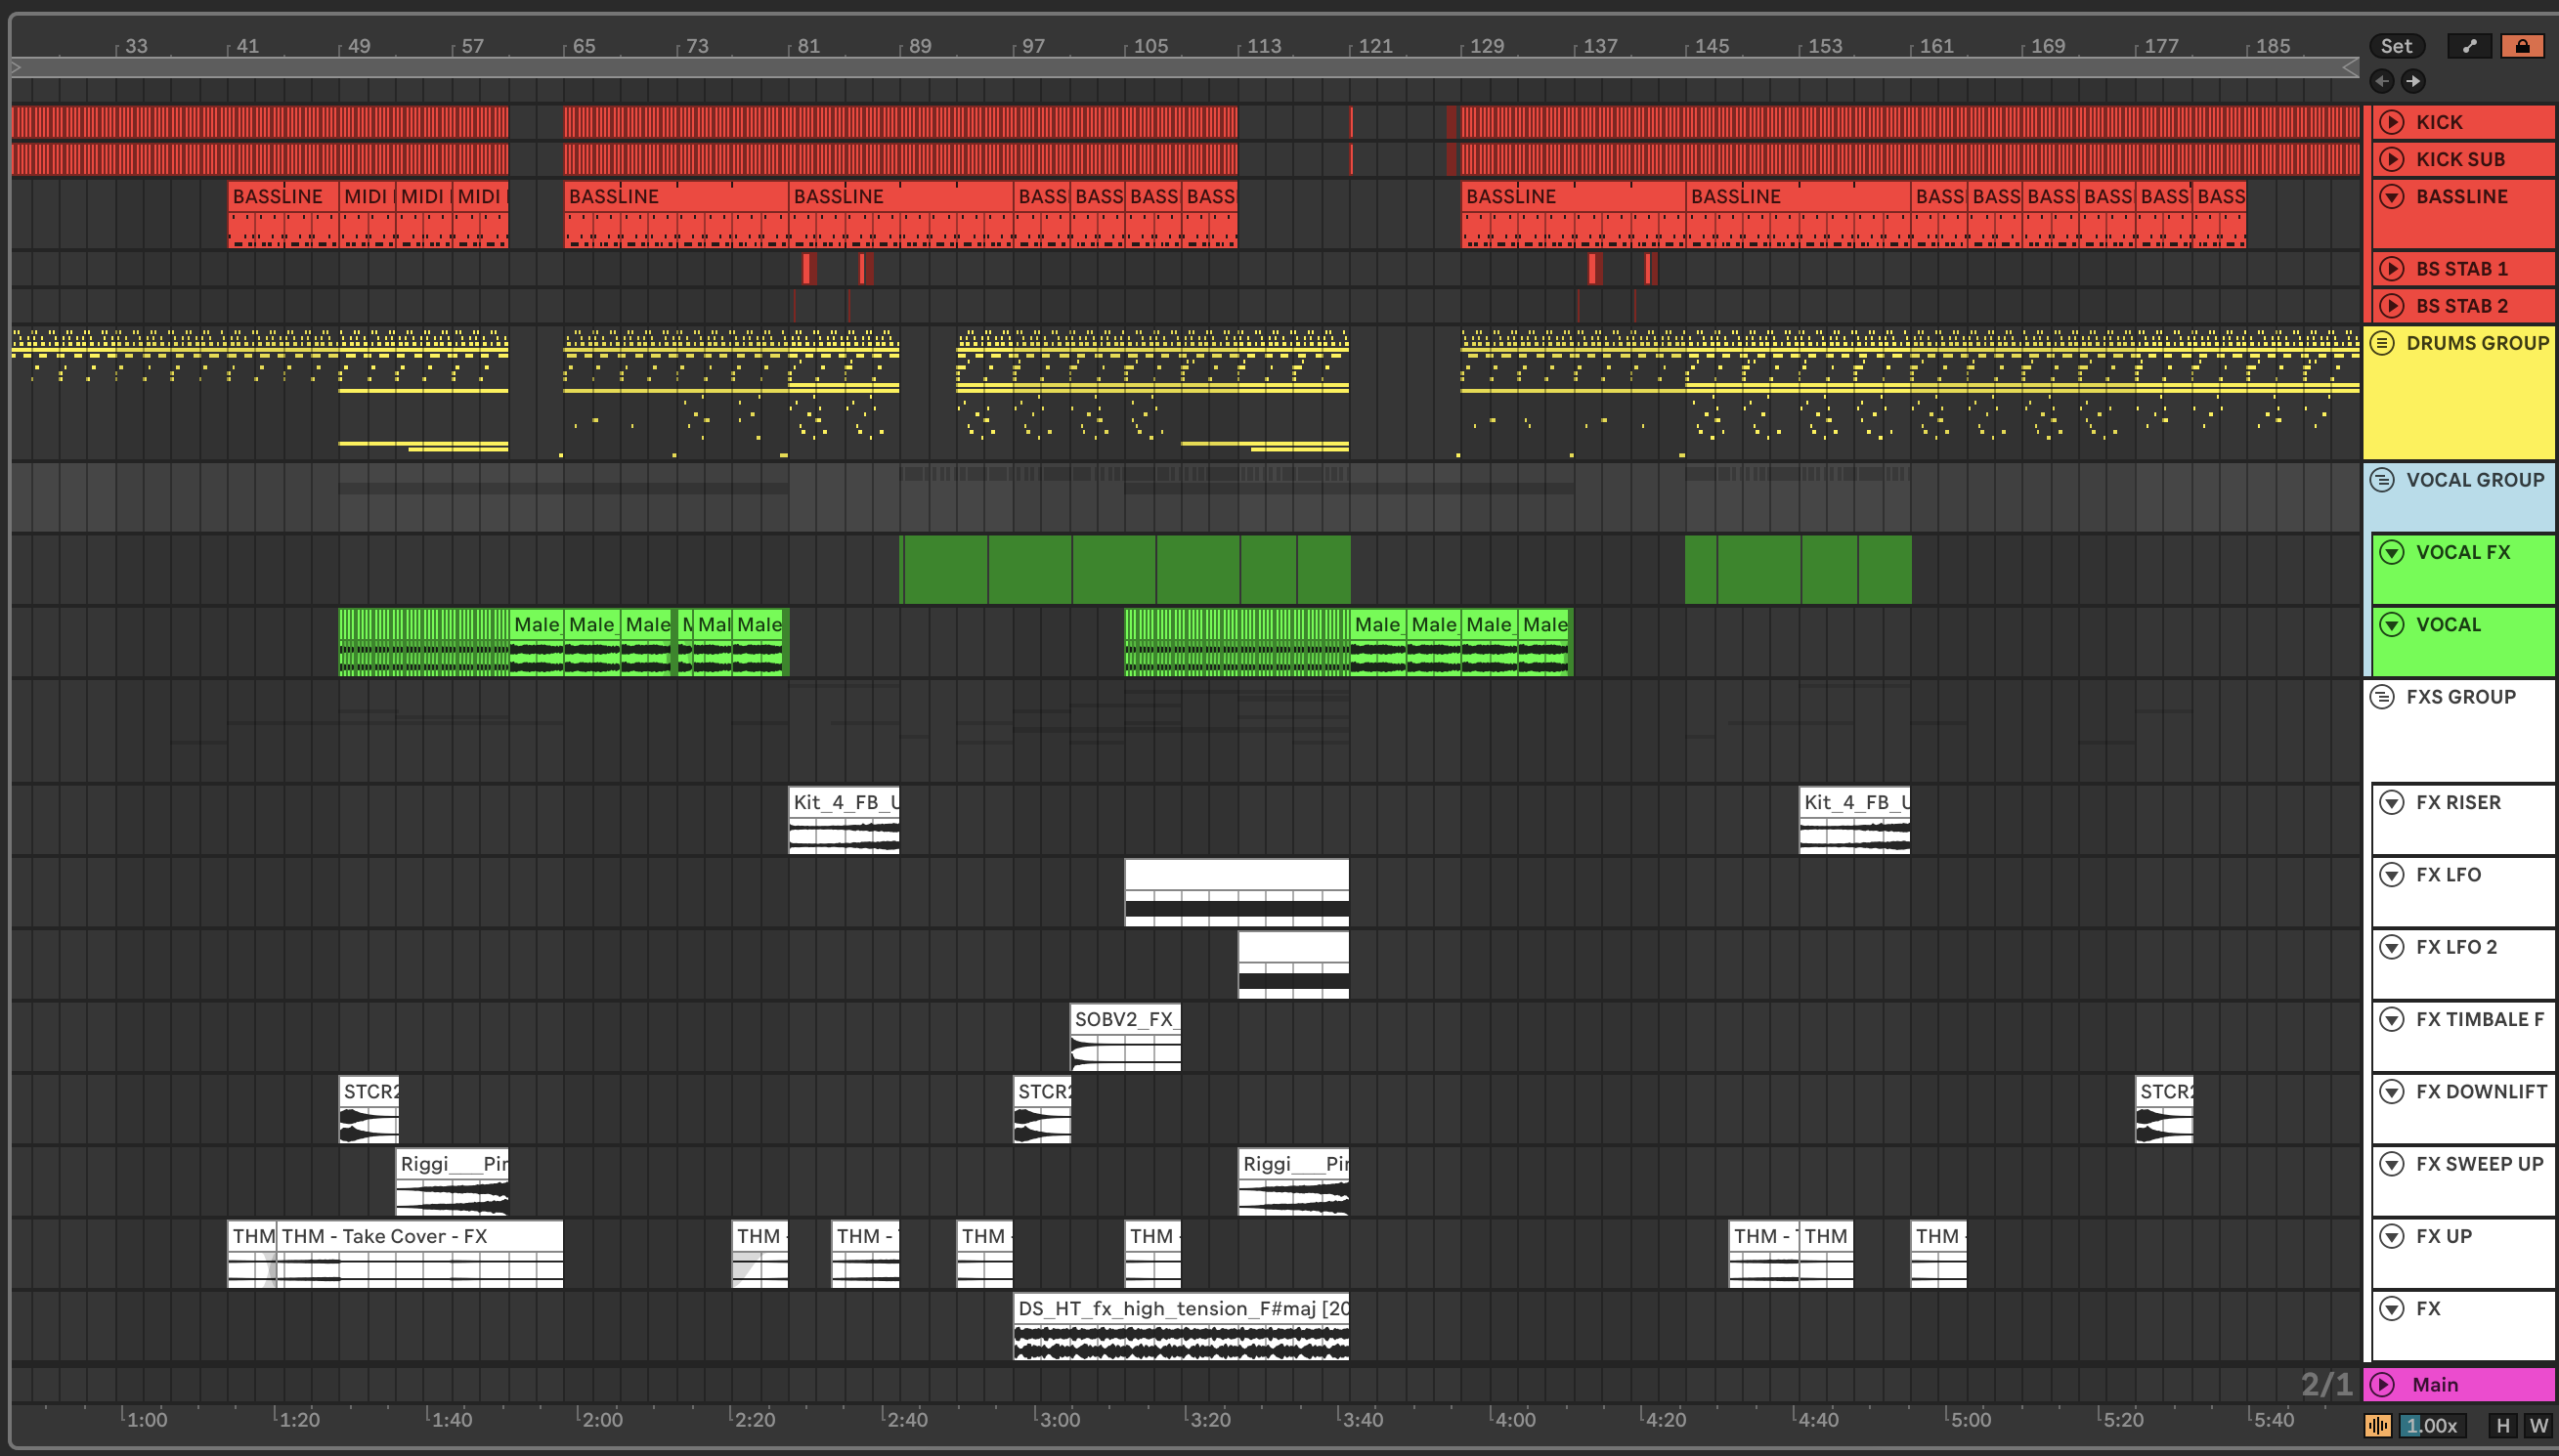Click the W optimize width button
2559x1456 pixels.
click(x=2538, y=1426)
